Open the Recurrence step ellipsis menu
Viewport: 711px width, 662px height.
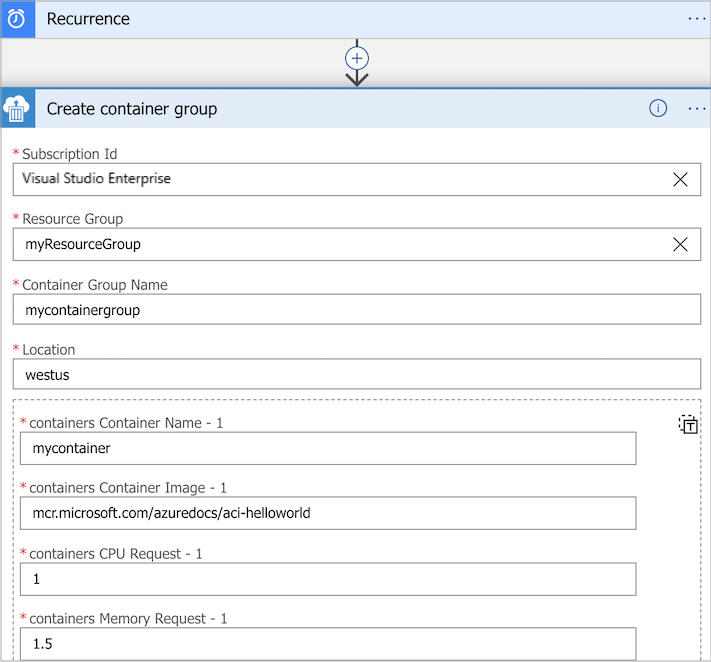pyautogui.click(x=697, y=19)
